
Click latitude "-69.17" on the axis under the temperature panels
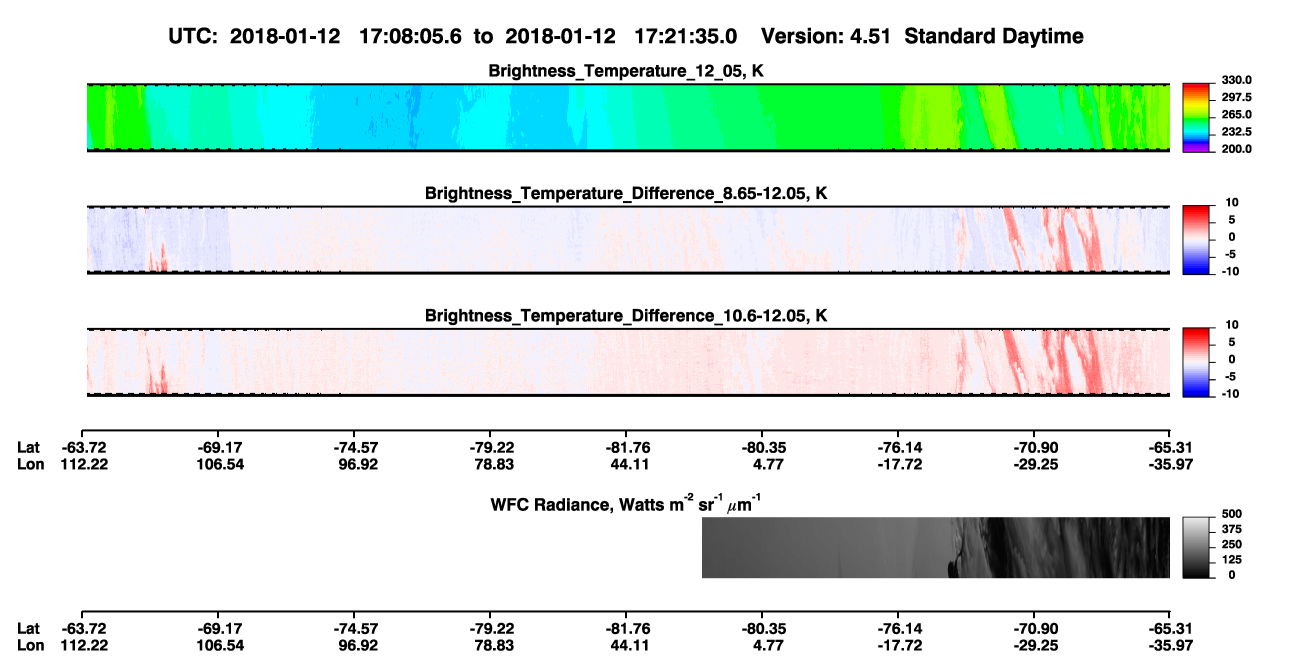tap(217, 448)
